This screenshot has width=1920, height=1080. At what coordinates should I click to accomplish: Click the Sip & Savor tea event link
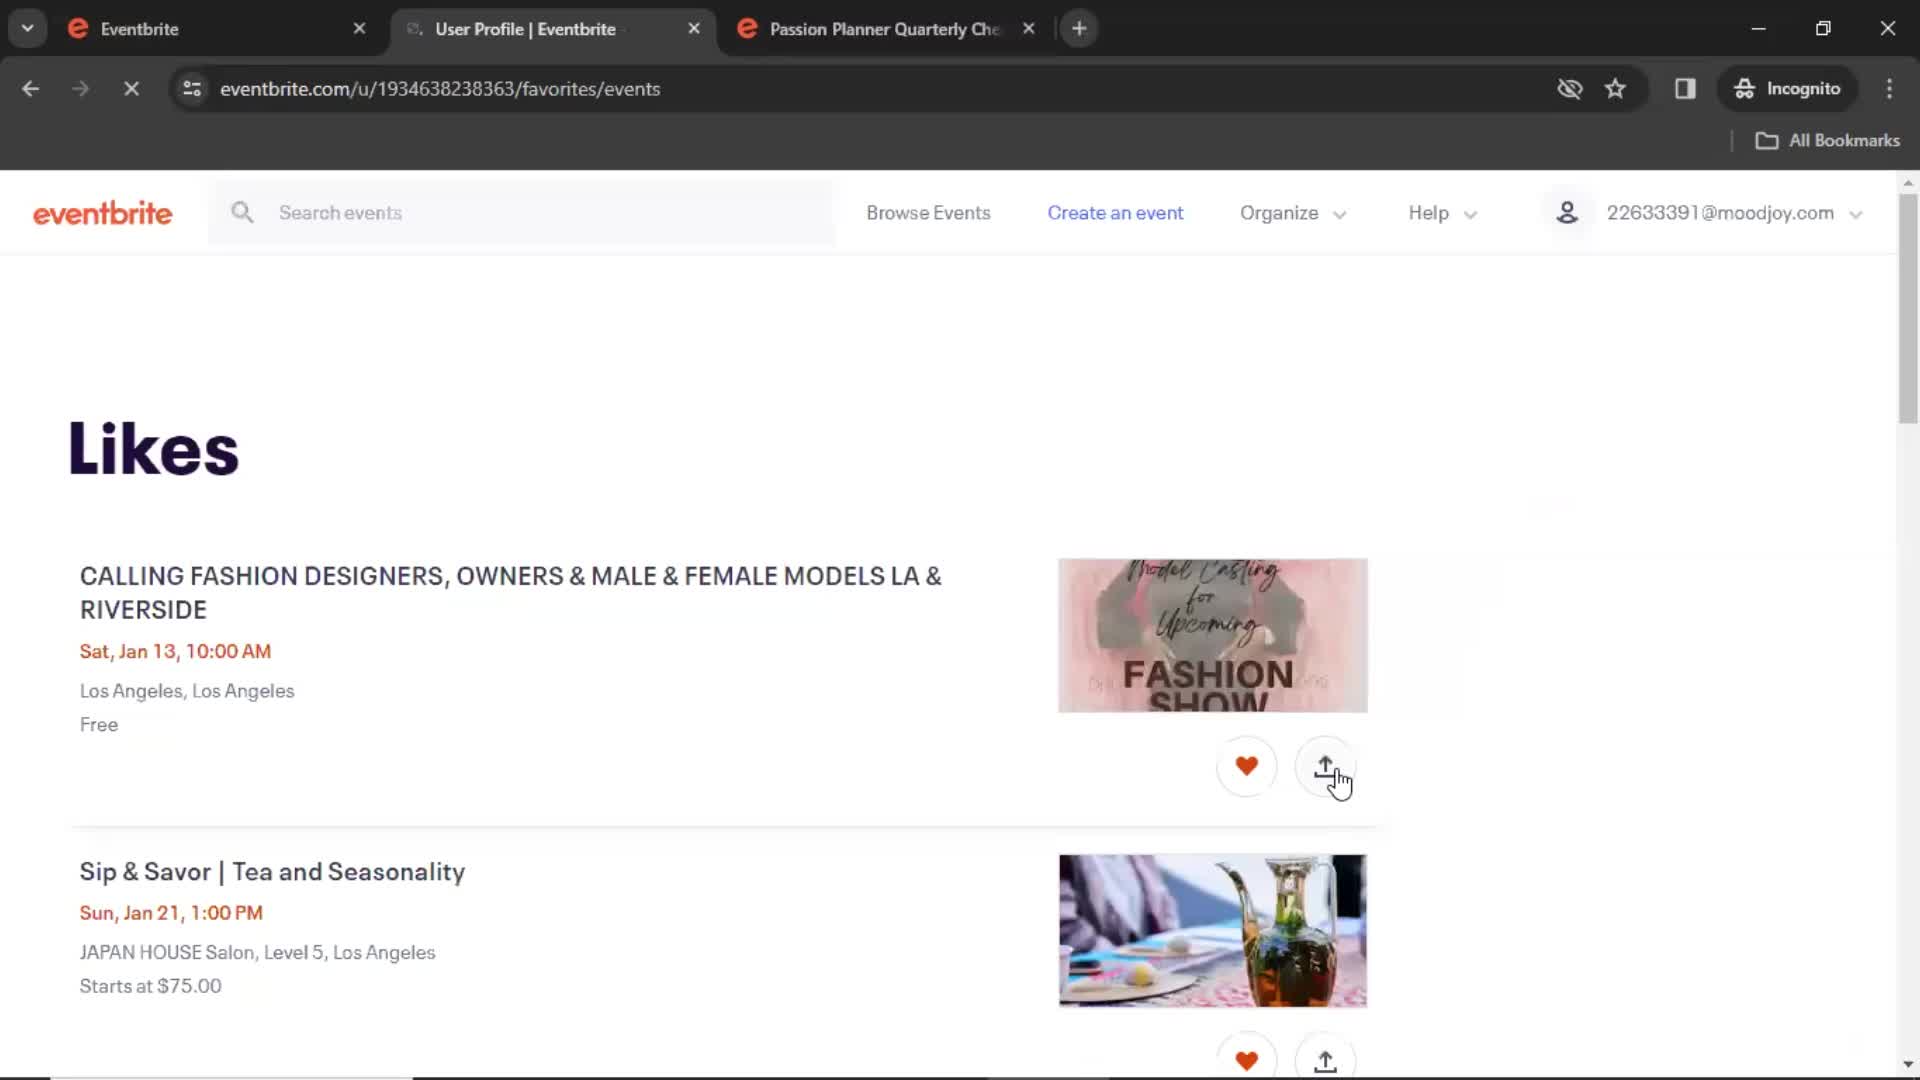pos(272,870)
